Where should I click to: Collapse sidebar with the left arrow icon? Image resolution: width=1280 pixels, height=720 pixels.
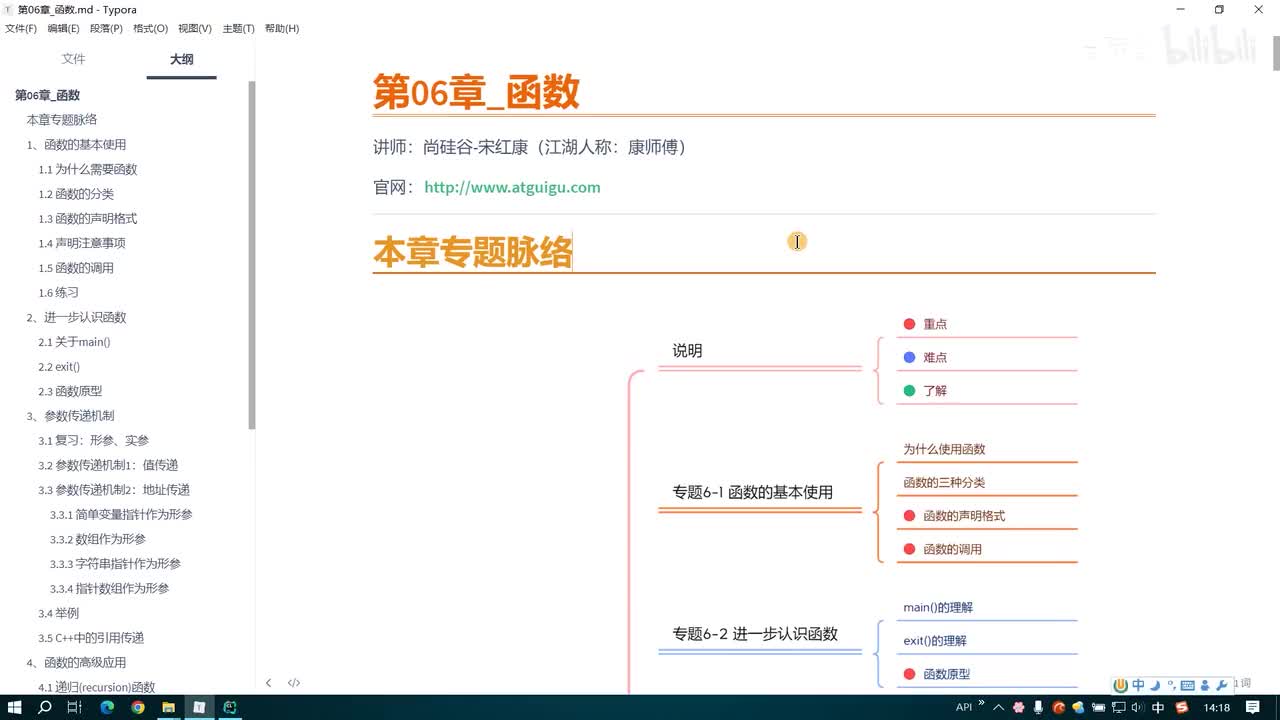[268, 683]
